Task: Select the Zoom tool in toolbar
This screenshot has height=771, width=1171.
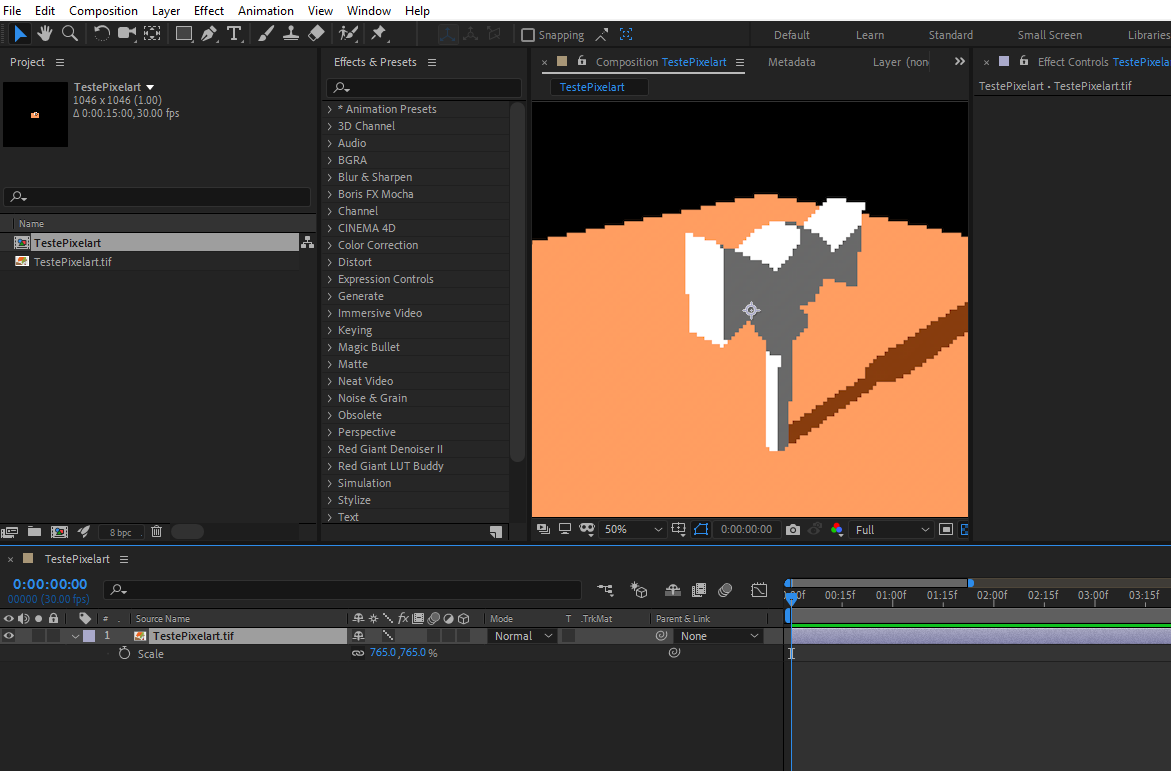Action: point(69,34)
